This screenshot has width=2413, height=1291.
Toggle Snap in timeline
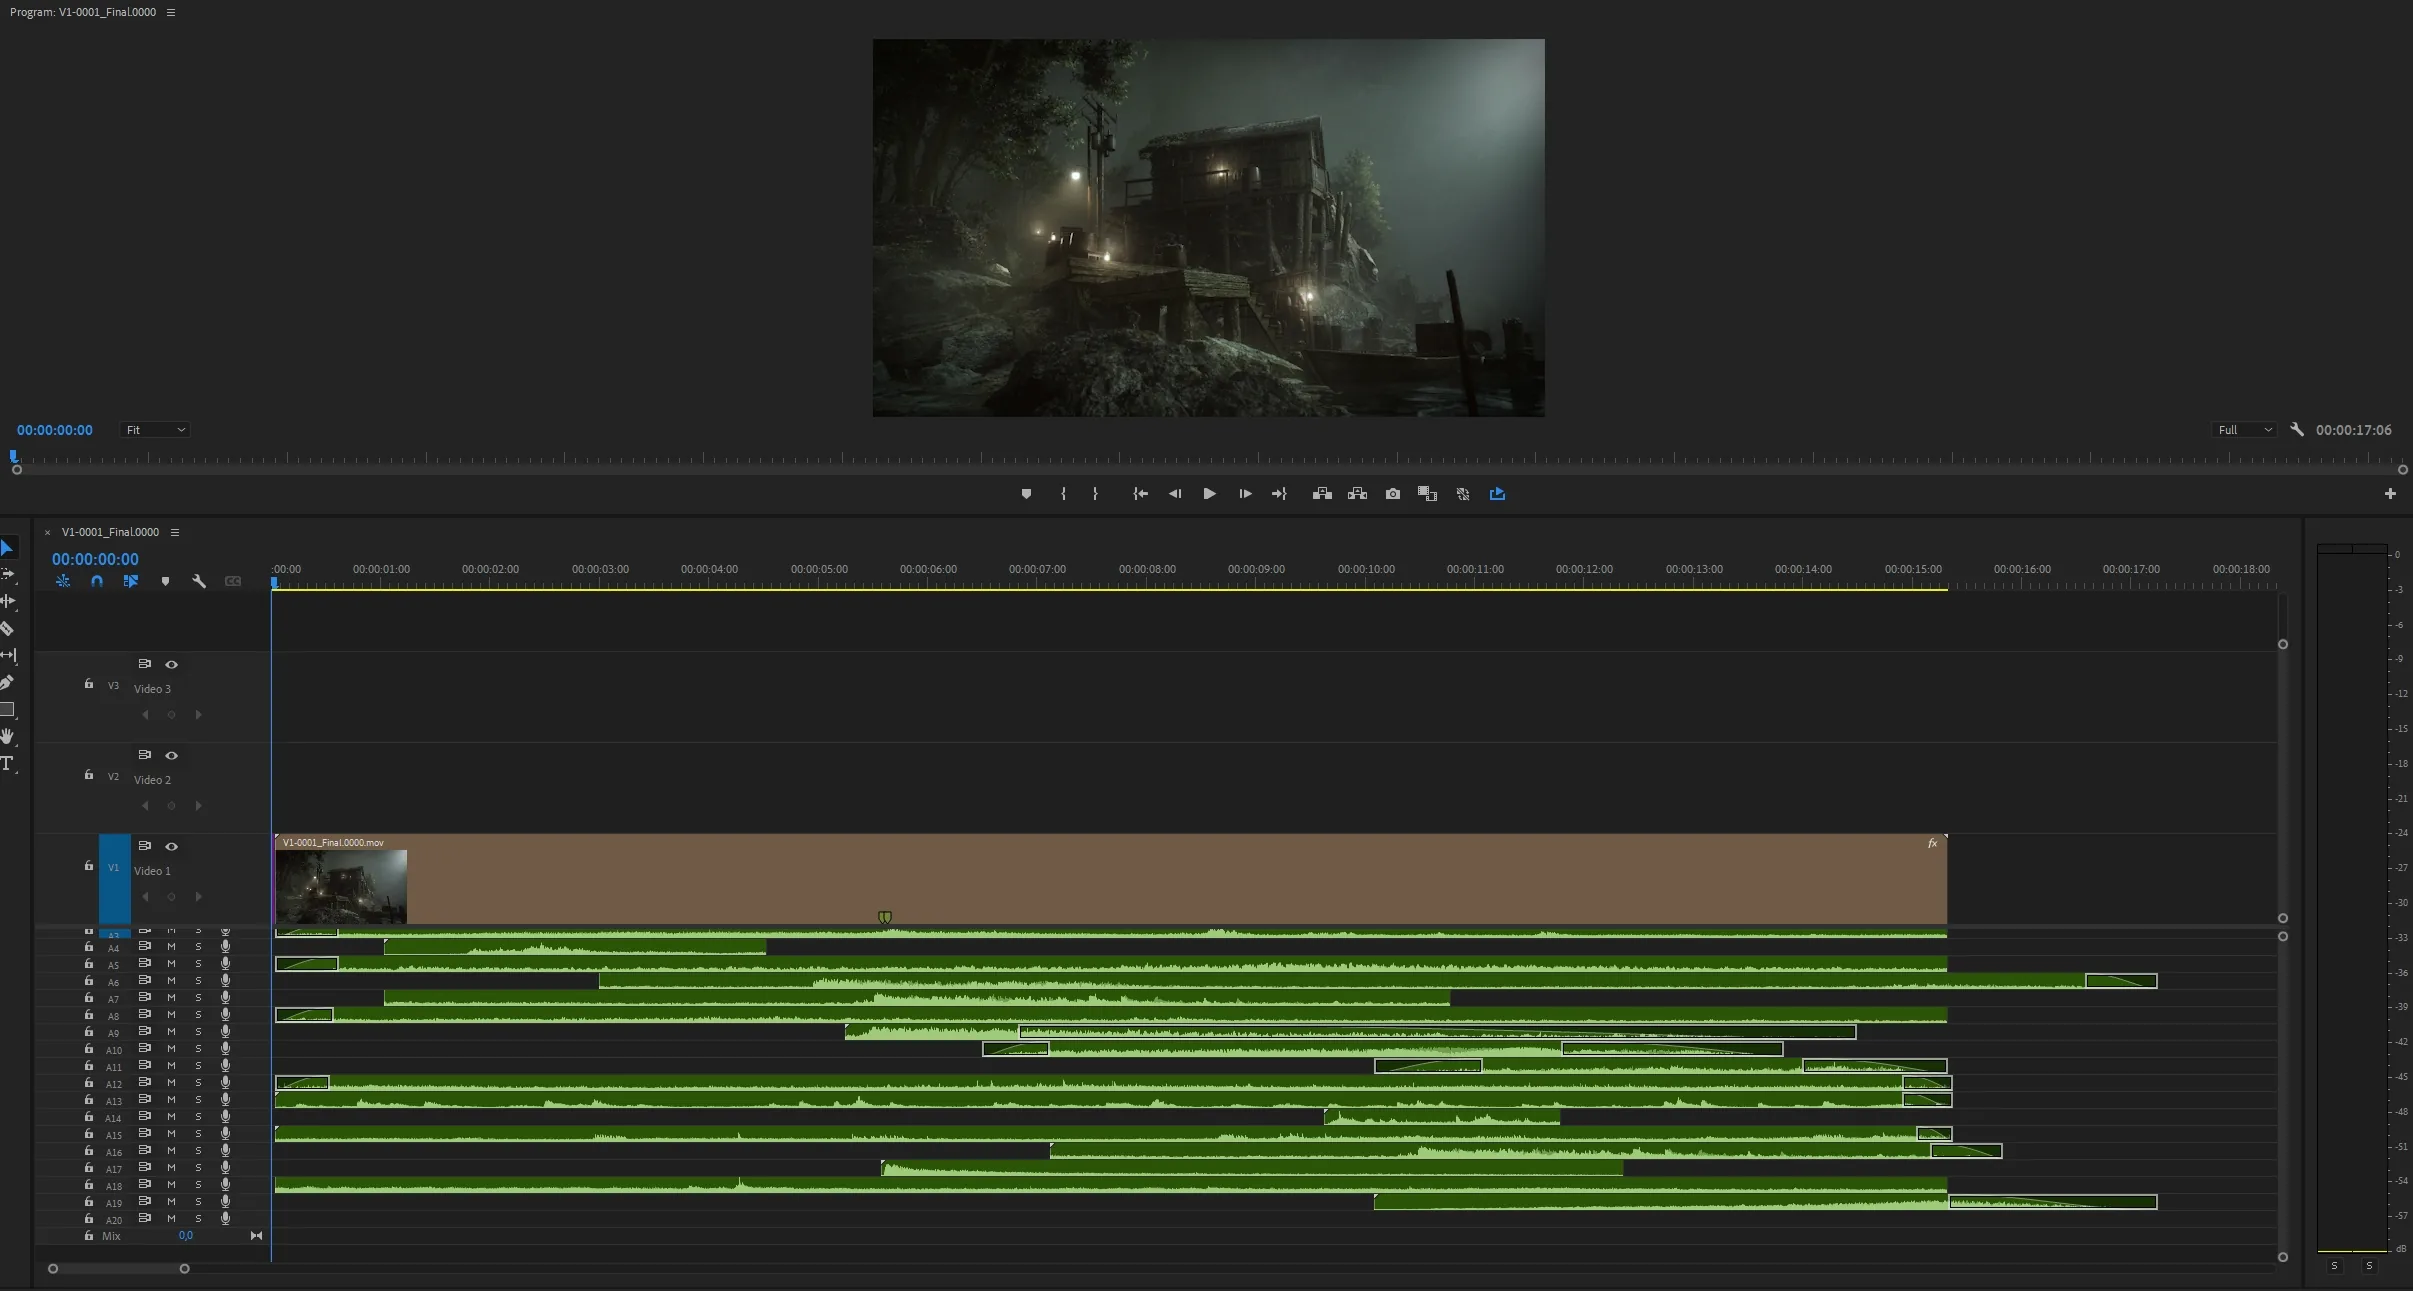97,581
